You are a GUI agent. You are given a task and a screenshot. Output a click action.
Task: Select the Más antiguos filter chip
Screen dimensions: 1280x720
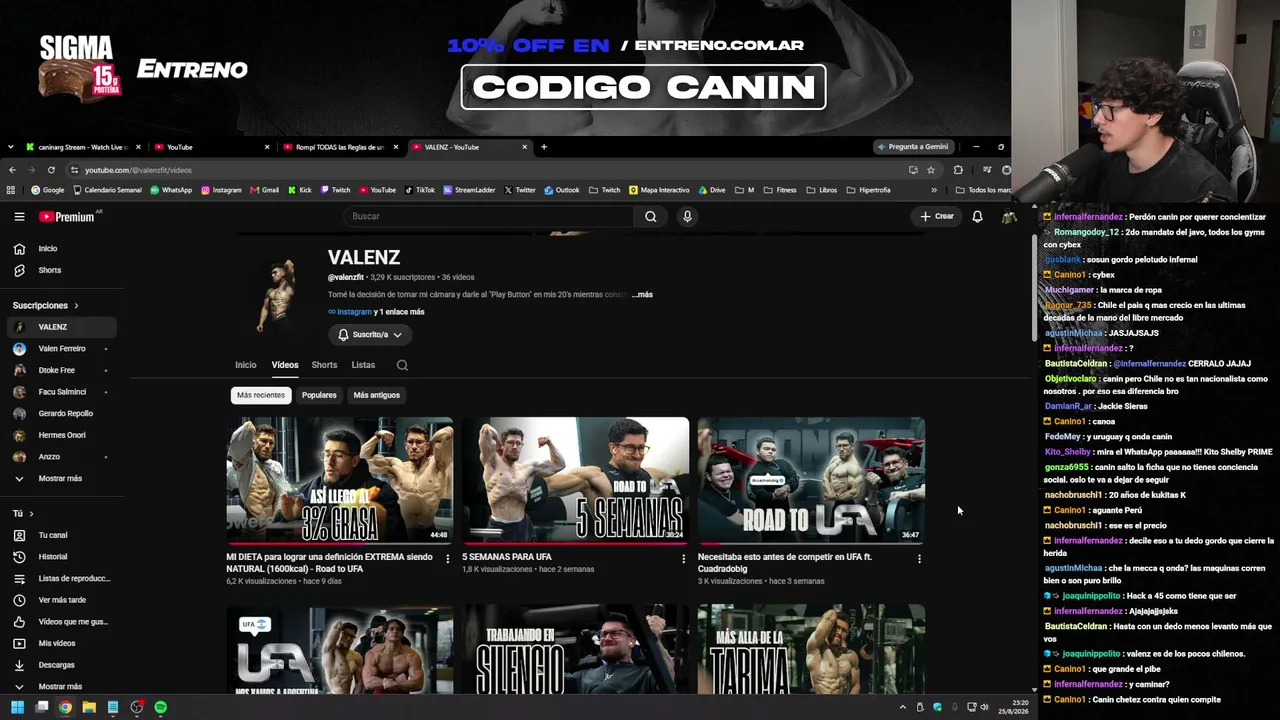[x=376, y=395]
